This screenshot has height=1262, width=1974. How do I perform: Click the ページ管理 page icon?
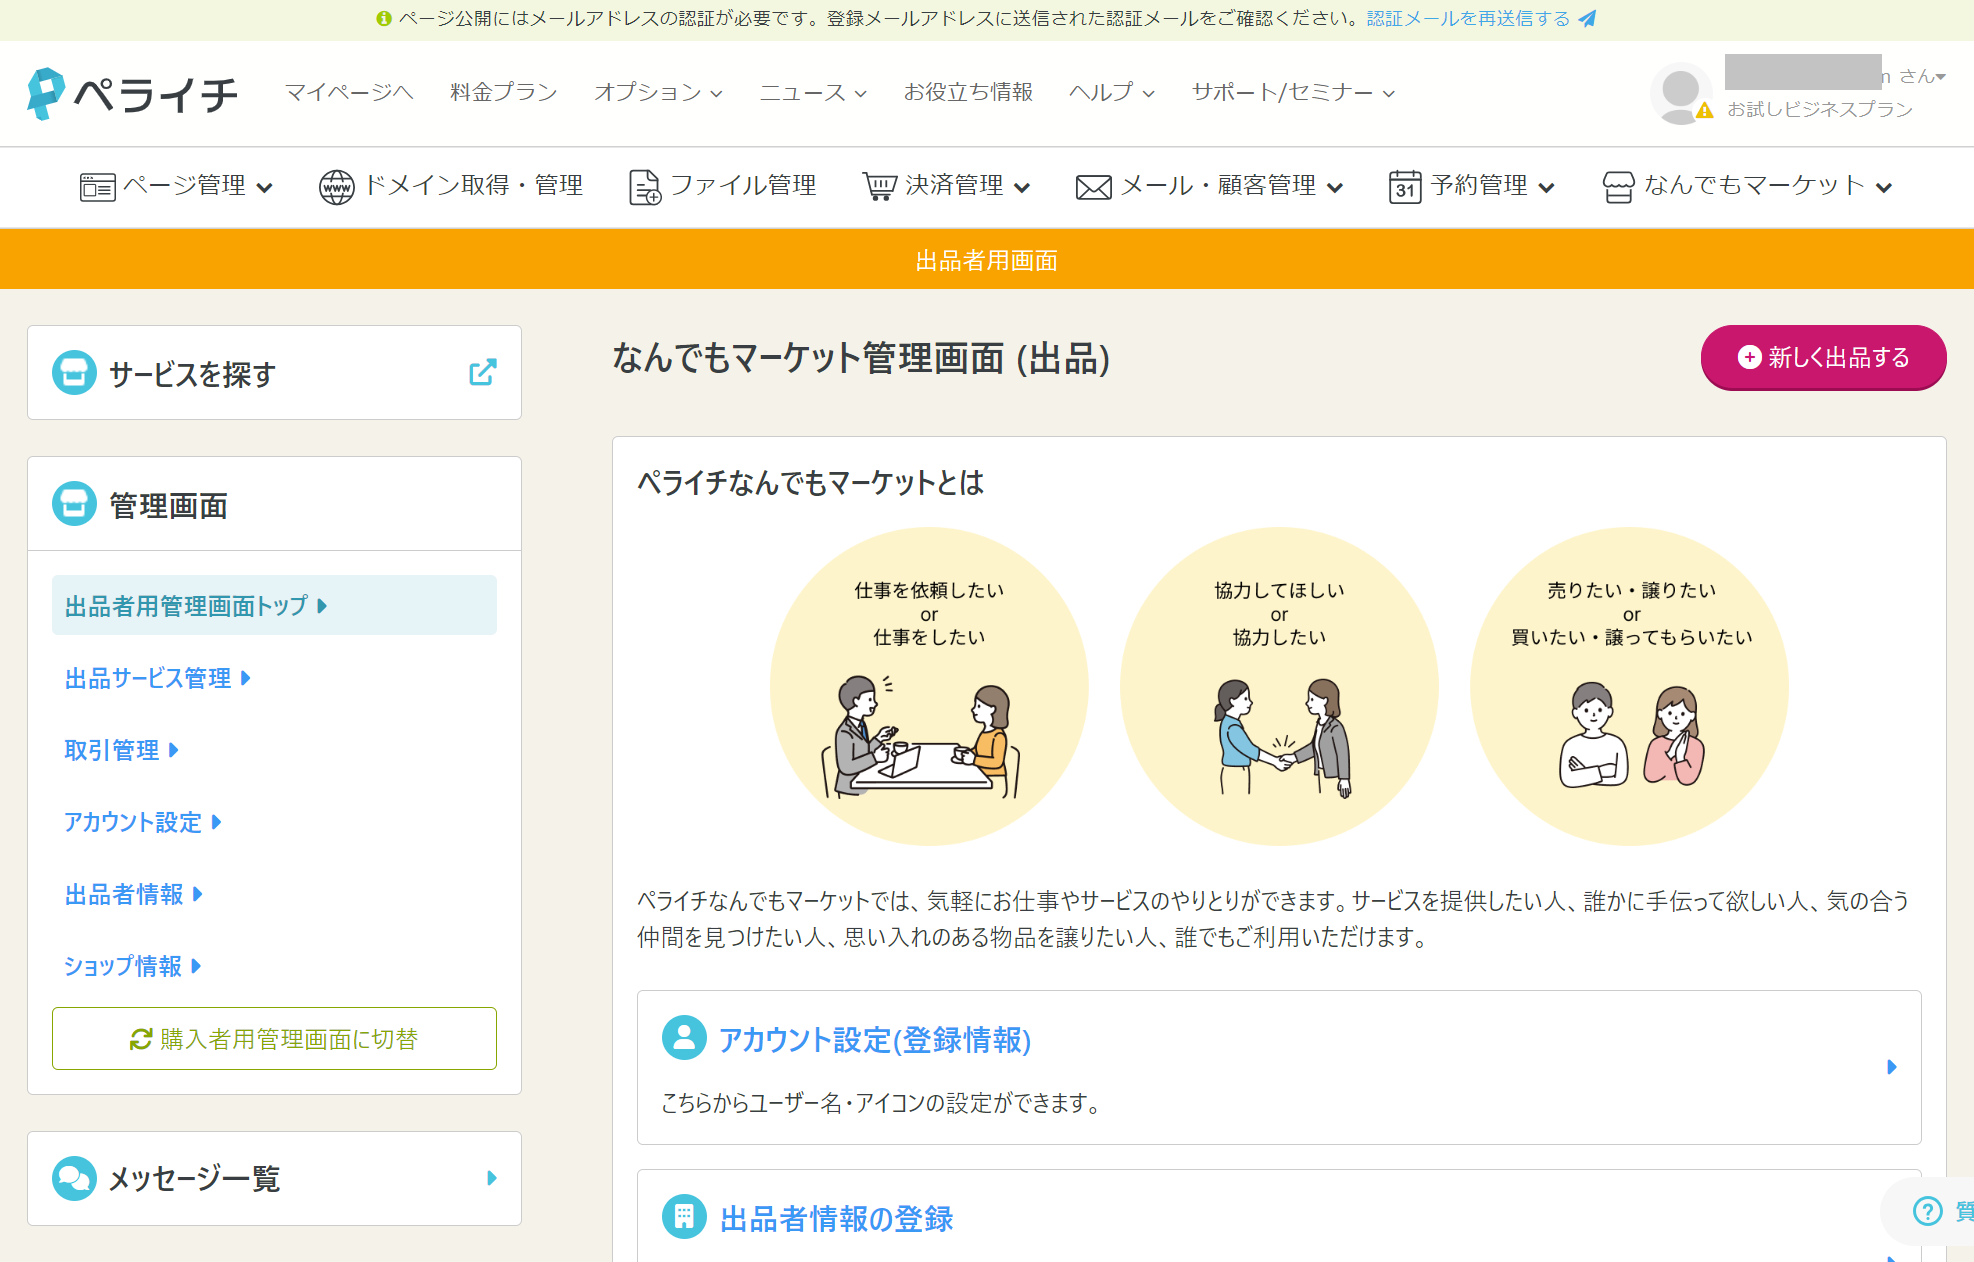[97, 187]
